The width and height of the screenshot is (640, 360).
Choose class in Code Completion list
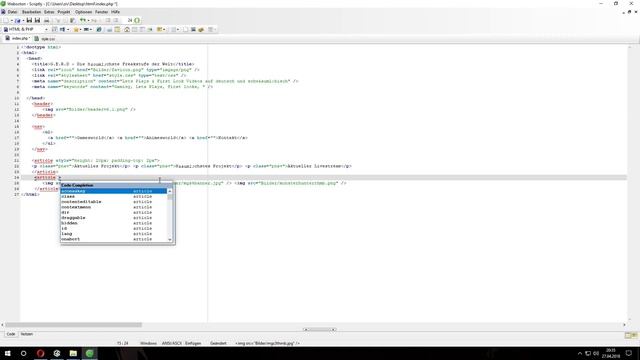113,196
